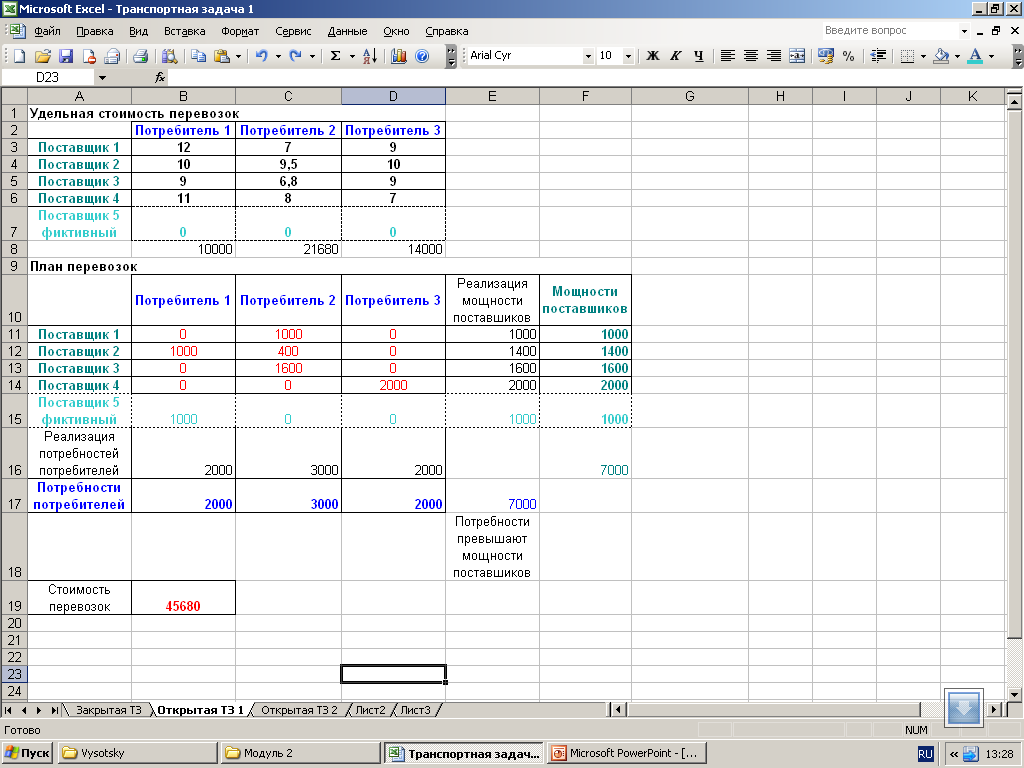This screenshot has width=1024, height=768.
Task: Open the AutoSum functions dropdown arrow
Action: tap(352, 56)
